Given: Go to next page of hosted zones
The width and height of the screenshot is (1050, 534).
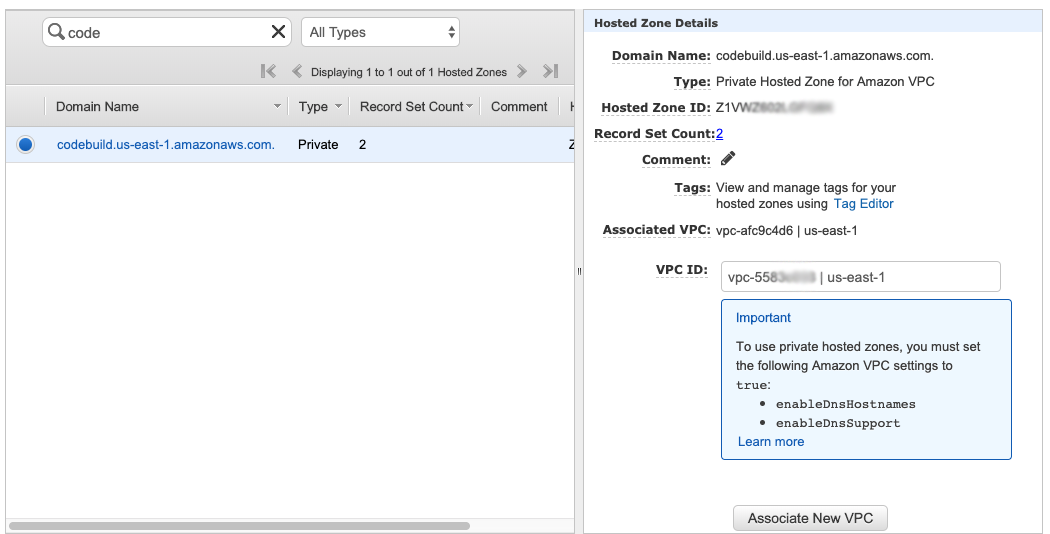Looking at the screenshot, I should click(522, 71).
